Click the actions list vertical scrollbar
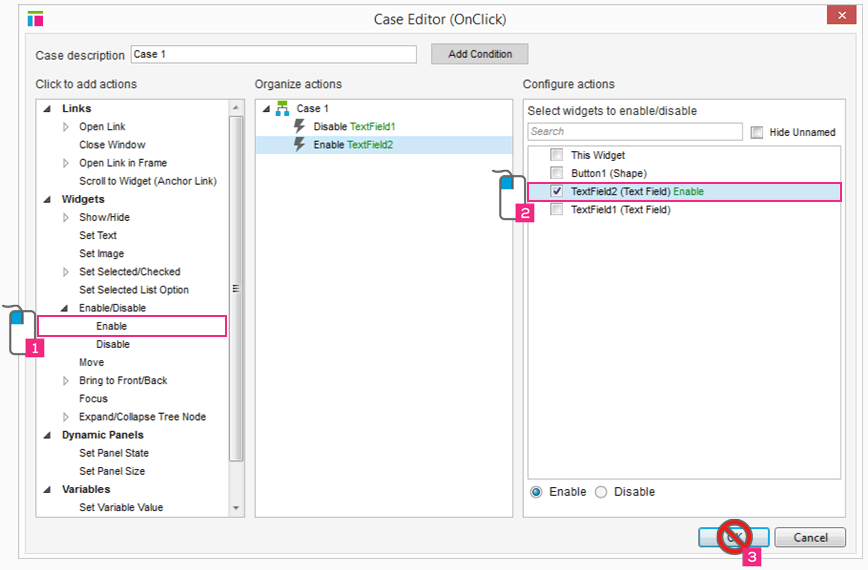Viewport: 868px width, 570px height. tap(236, 290)
